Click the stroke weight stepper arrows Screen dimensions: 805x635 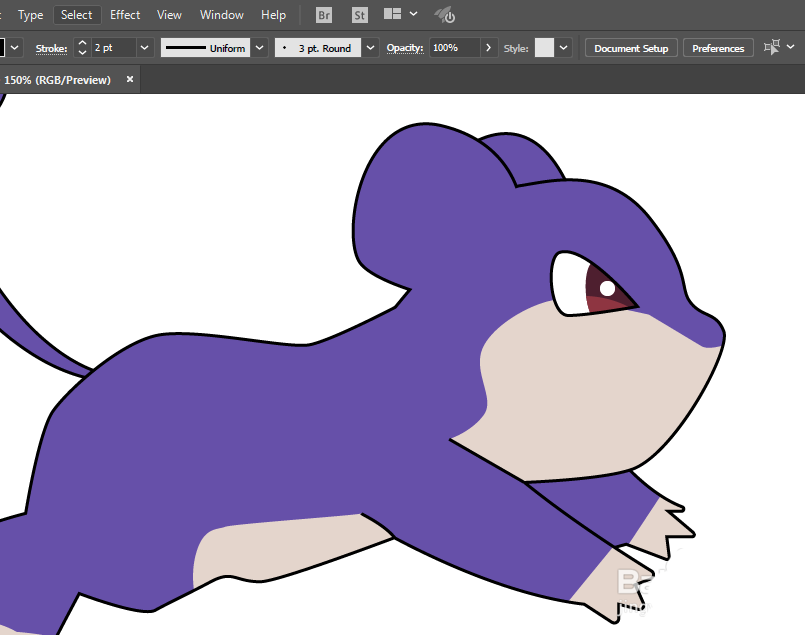click(x=82, y=48)
